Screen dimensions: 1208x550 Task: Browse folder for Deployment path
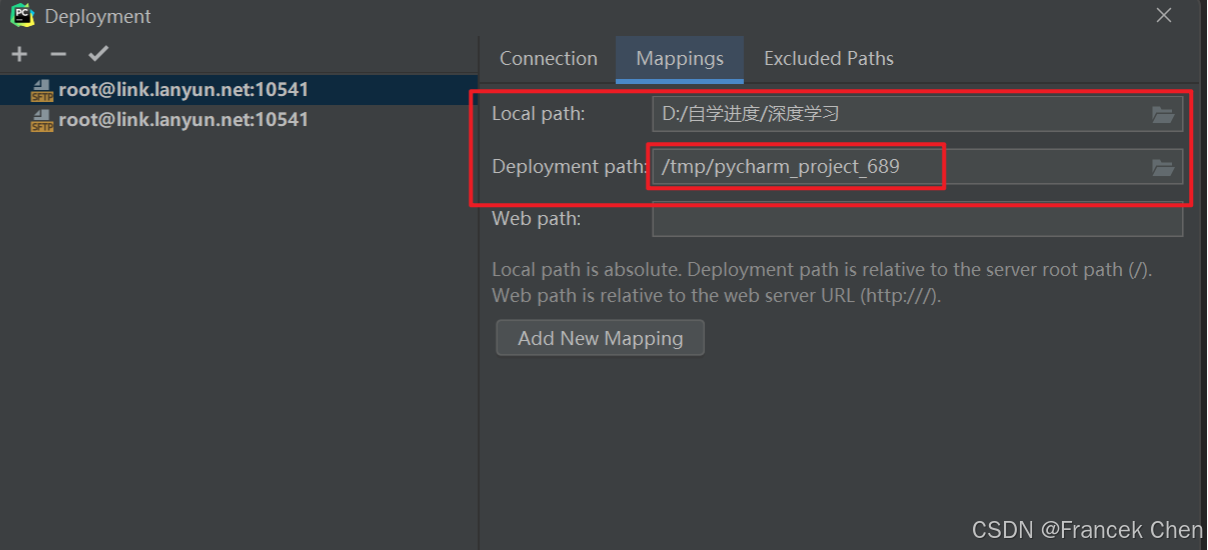(x=1163, y=167)
